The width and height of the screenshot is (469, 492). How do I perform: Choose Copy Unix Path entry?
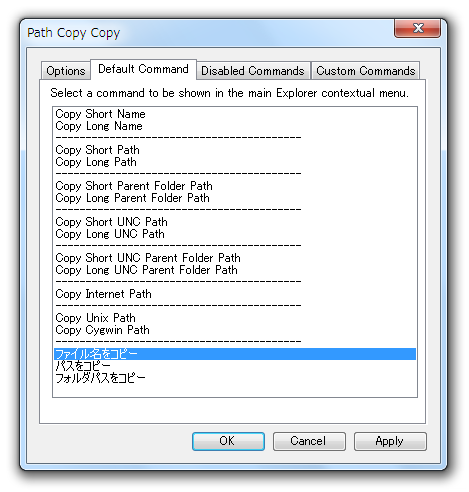[x=235, y=318]
